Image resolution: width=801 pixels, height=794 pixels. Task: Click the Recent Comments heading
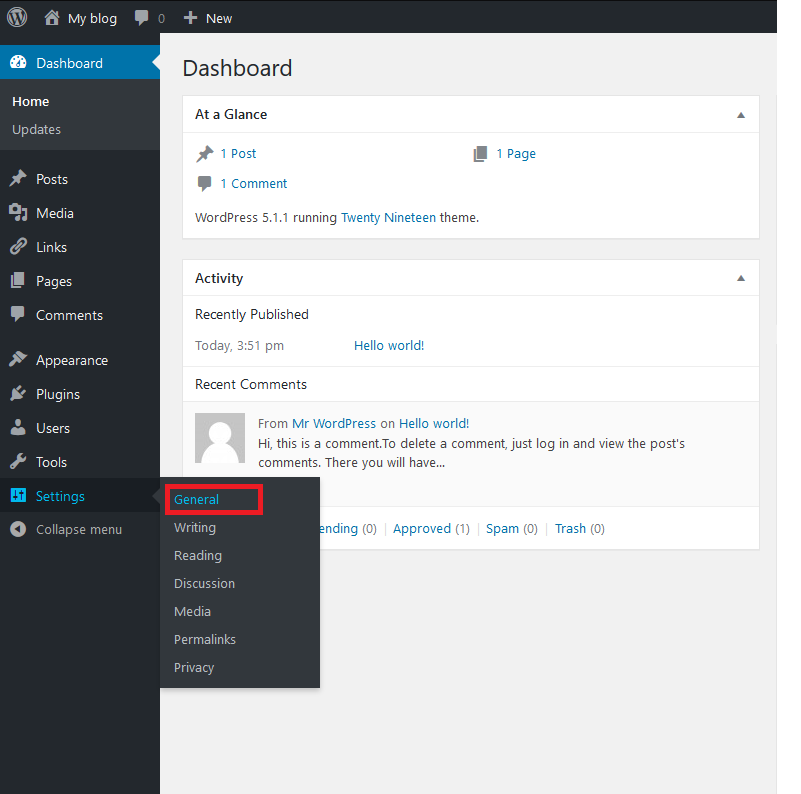(x=251, y=384)
